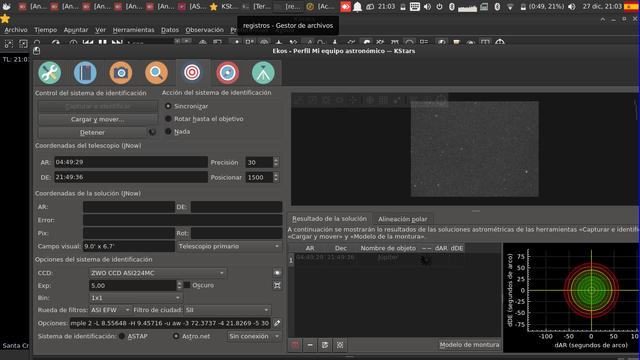Click the Opciones solver arguments field
This screenshot has width=640, height=360.
(170, 323)
